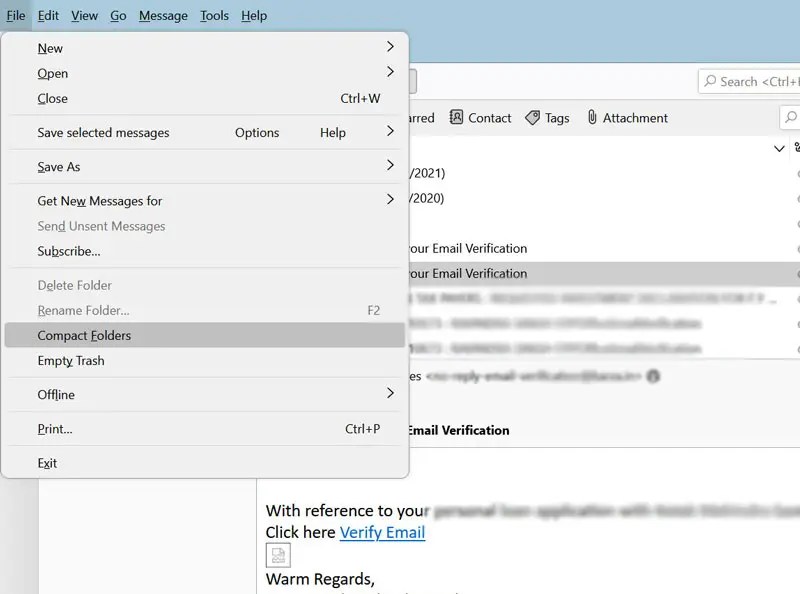The height and width of the screenshot is (594, 800).
Task: Choose Empty Trash
Action: 206,360
